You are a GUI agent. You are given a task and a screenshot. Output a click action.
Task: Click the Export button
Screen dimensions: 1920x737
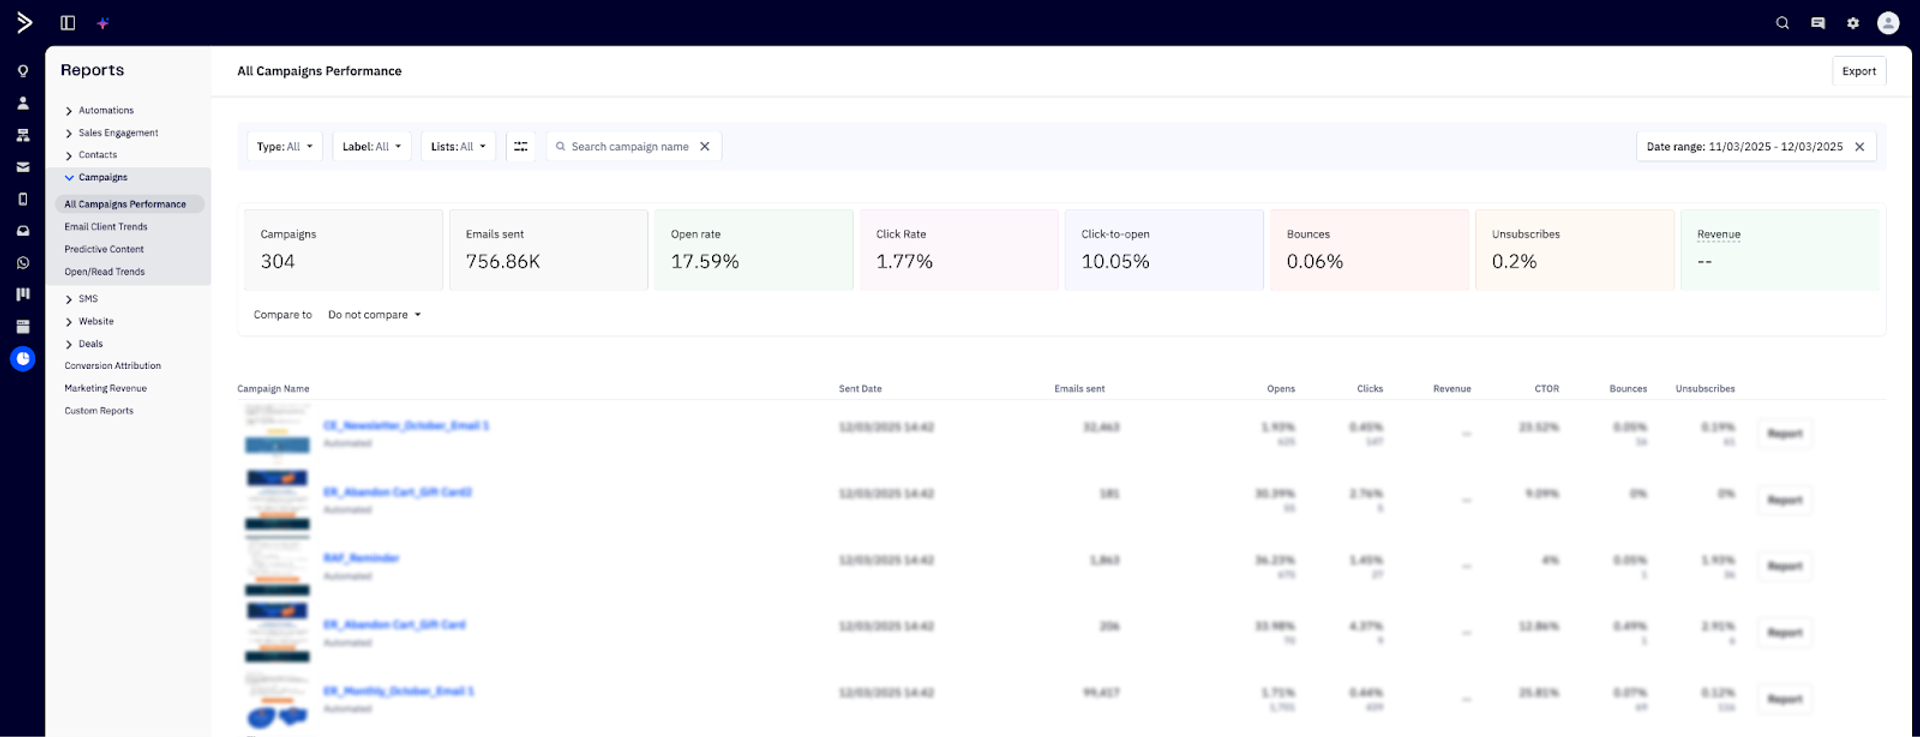coord(1858,71)
